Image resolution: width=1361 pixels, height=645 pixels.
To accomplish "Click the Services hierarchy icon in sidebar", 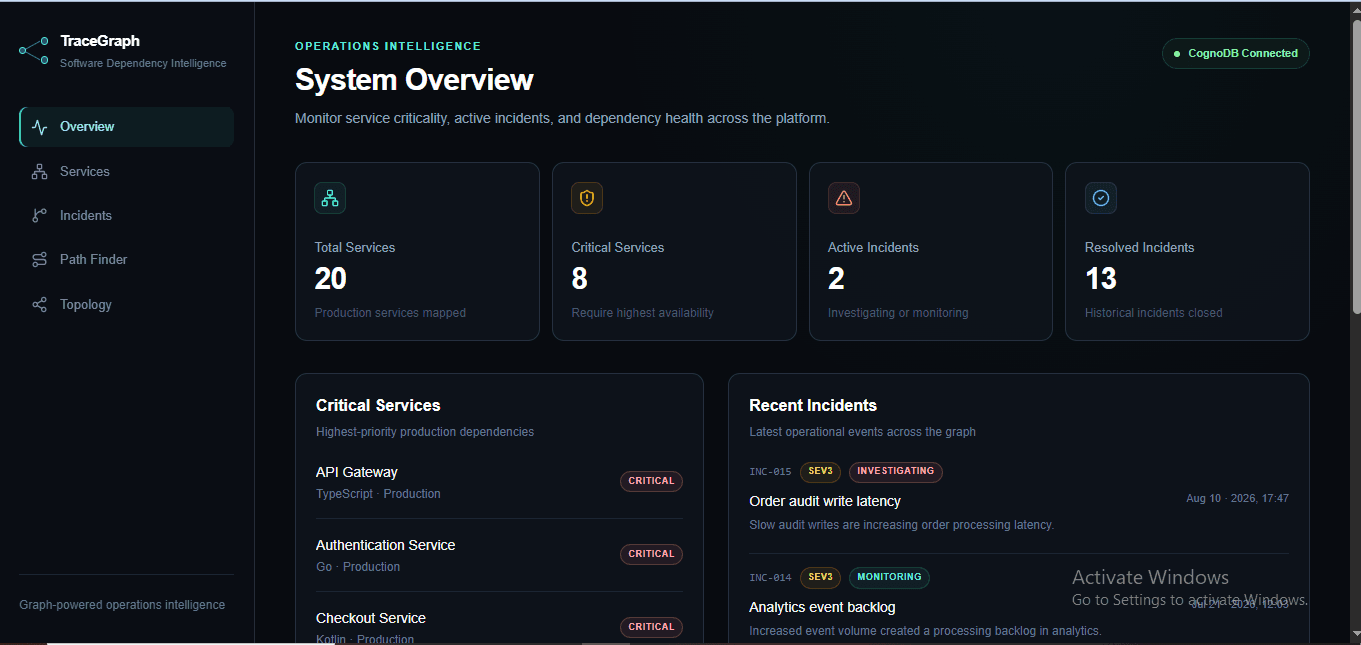I will click(40, 172).
